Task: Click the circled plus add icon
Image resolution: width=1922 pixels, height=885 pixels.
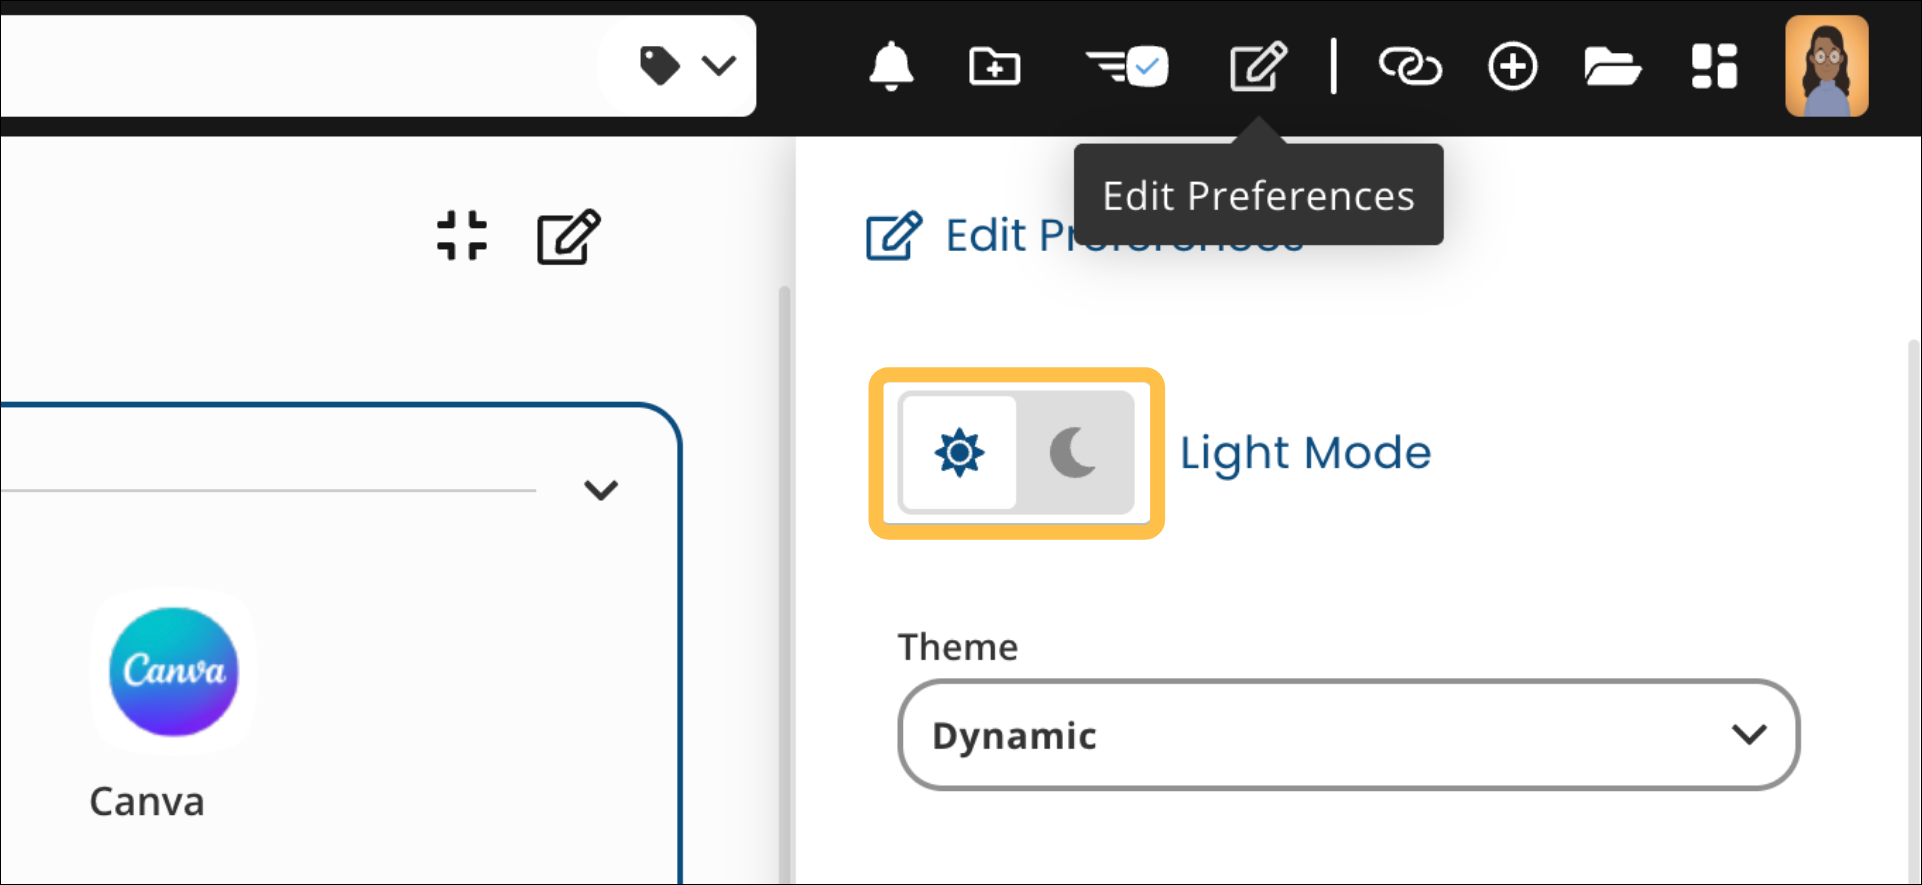Action: [1512, 67]
